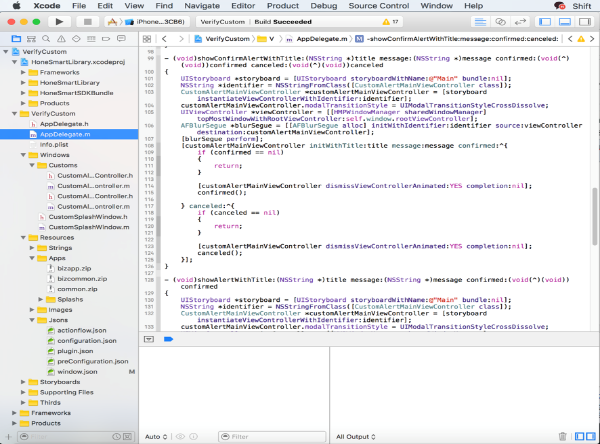Open the Debug navigator
Image resolution: width=600 pixels, height=444 pixels.
pos(91,39)
